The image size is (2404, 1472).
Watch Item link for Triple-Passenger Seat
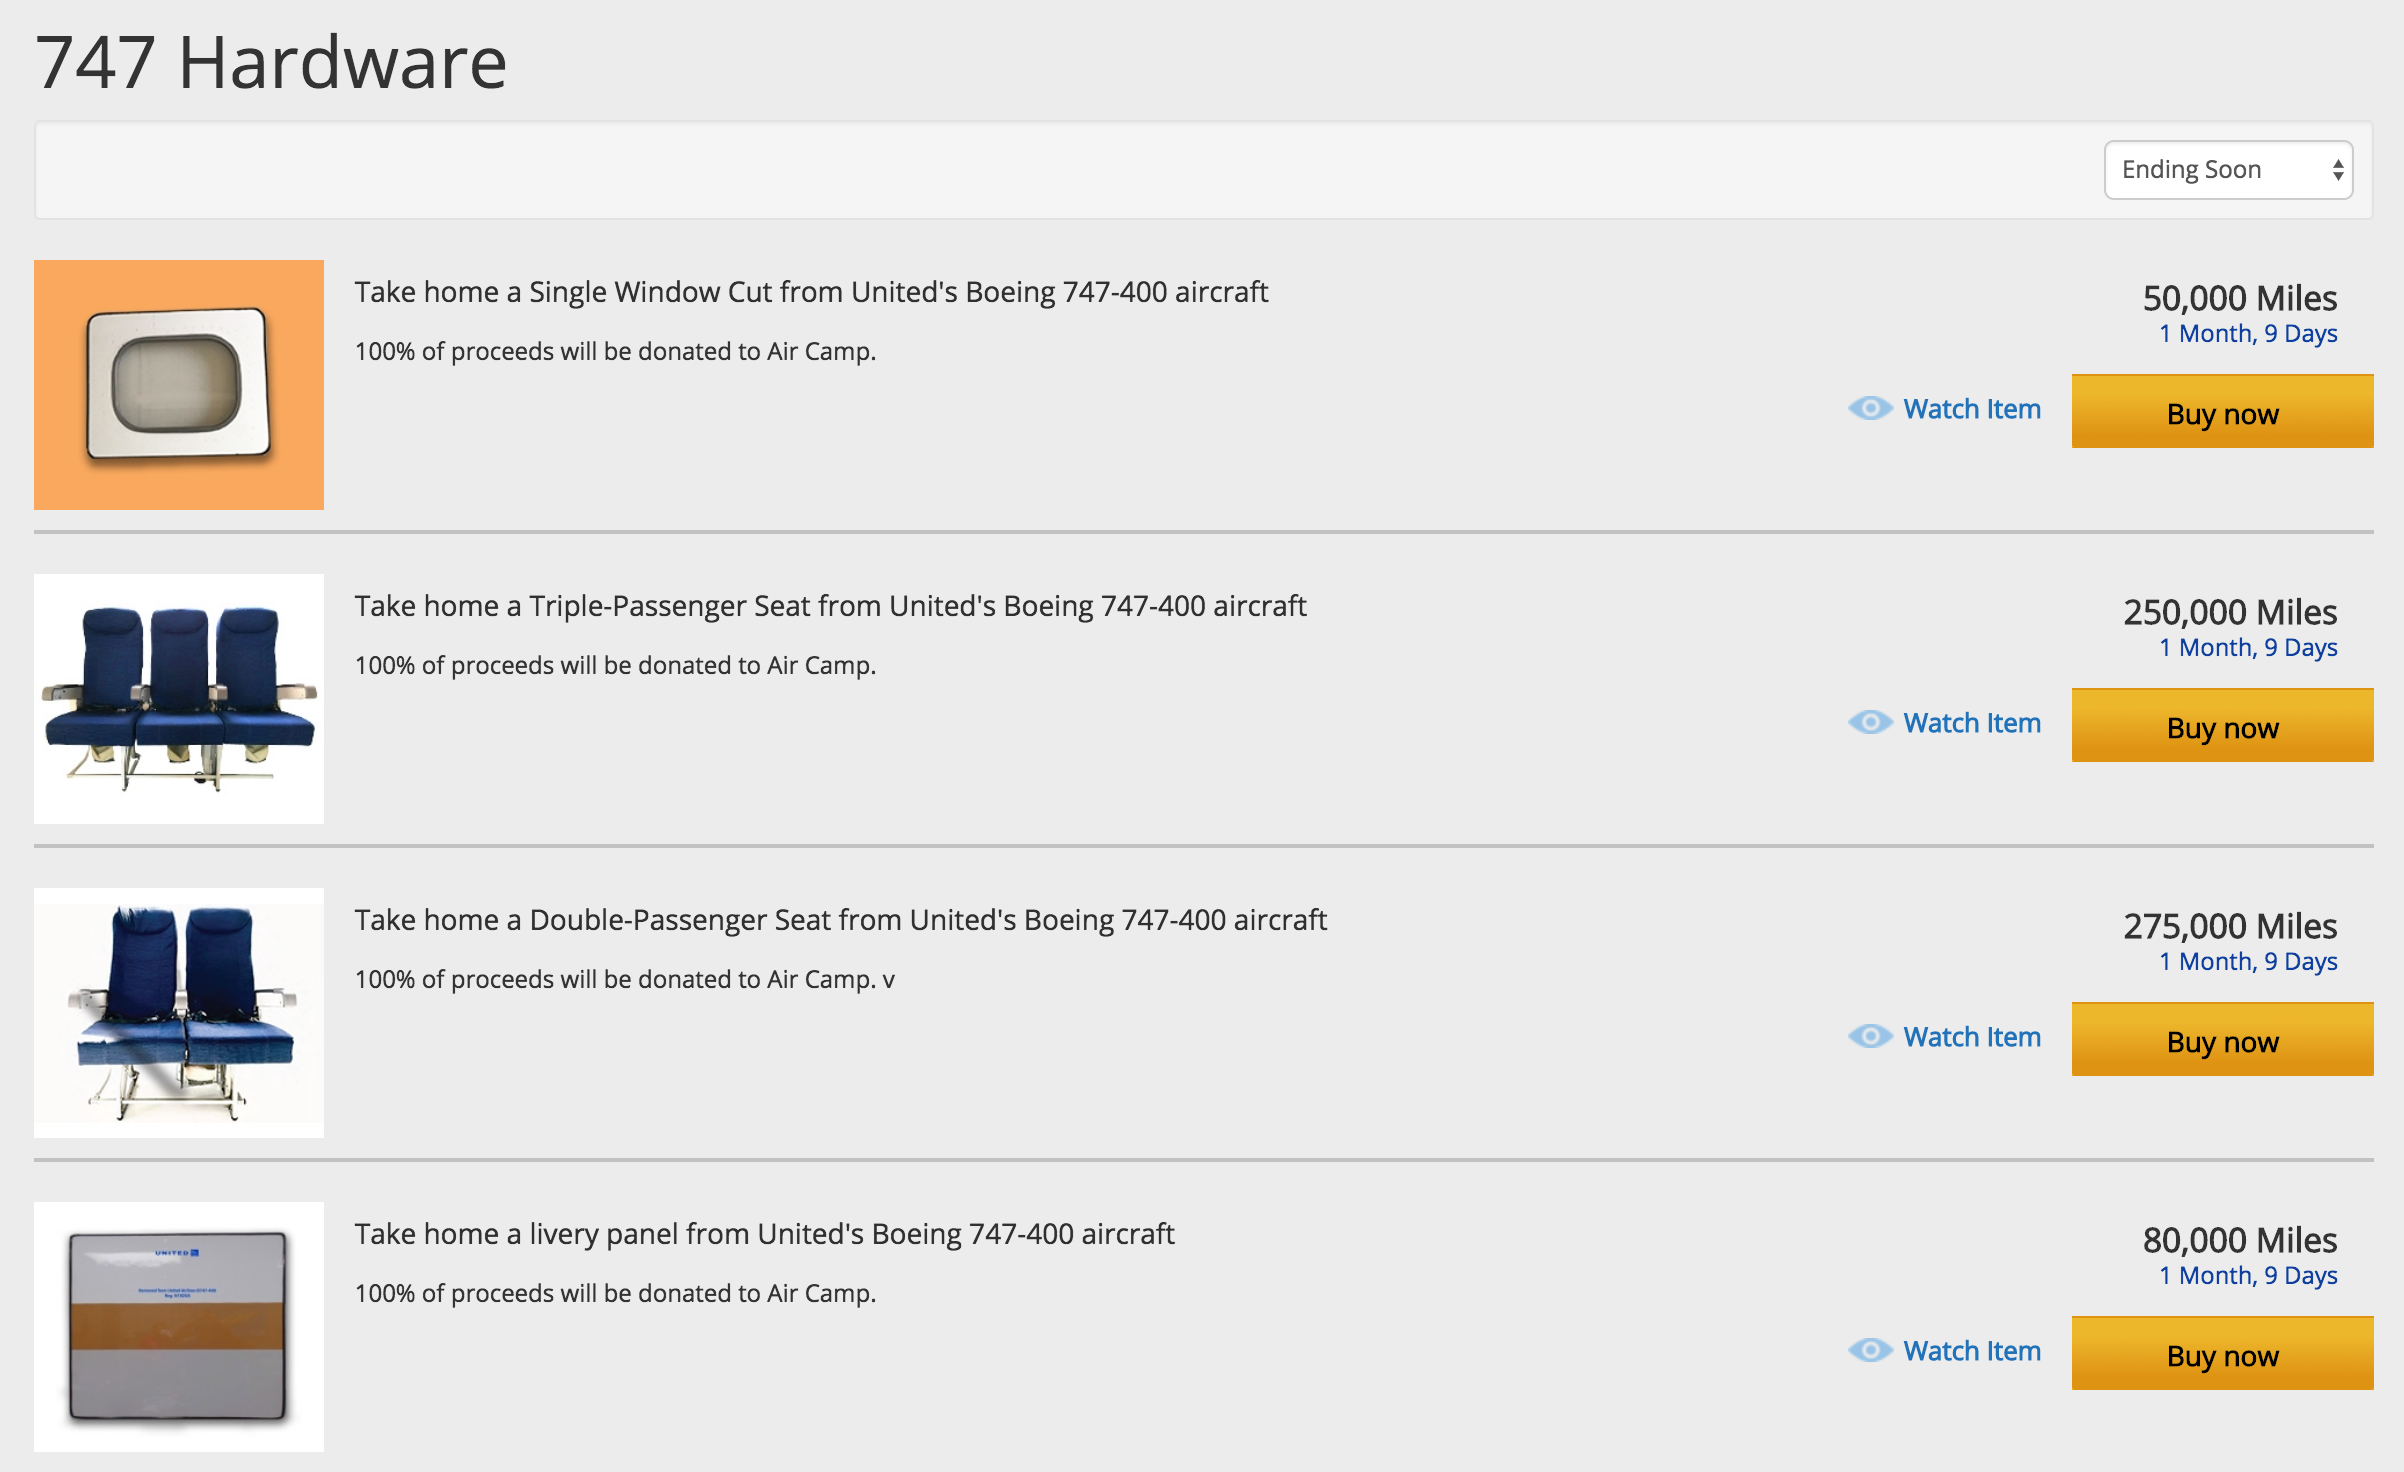(1971, 723)
